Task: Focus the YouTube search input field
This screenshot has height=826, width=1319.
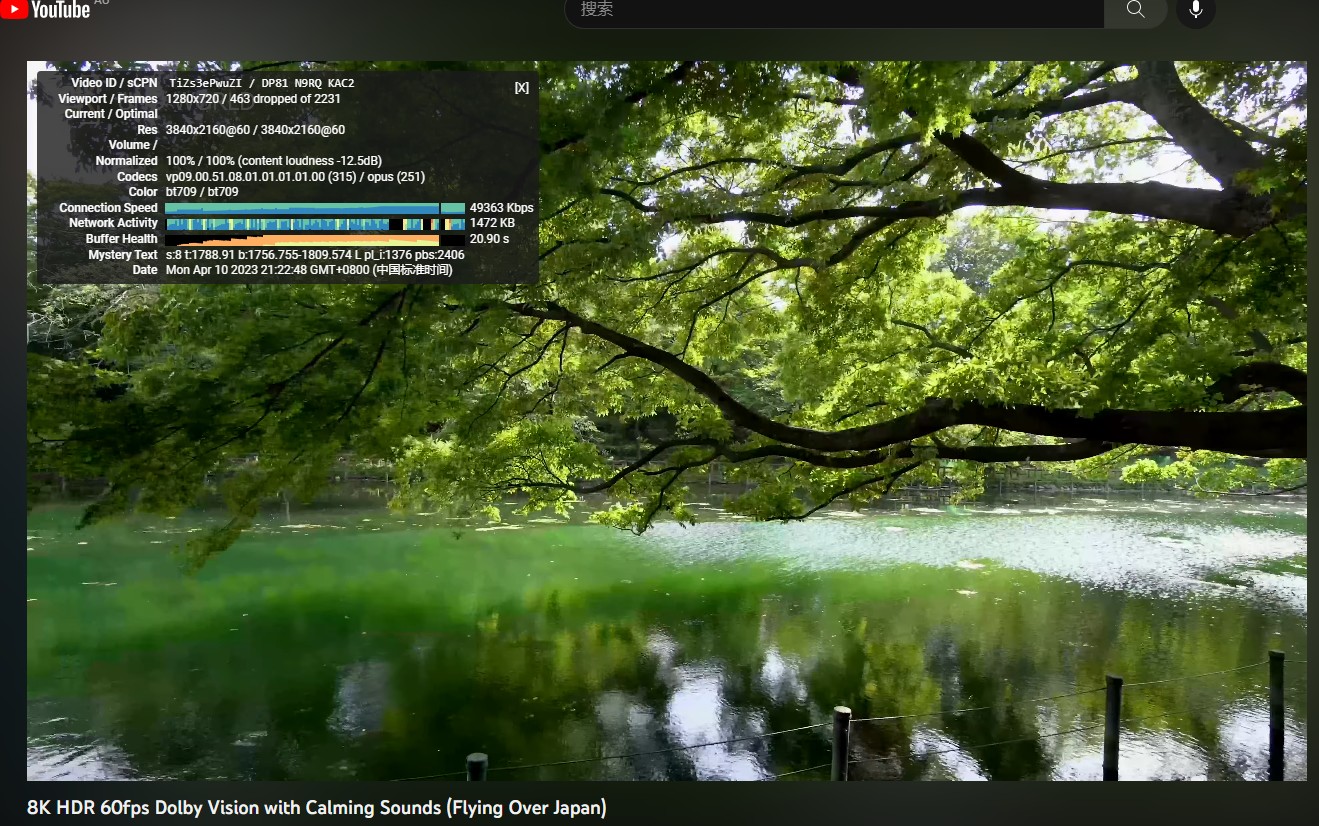Action: click(x=835, y=10)
